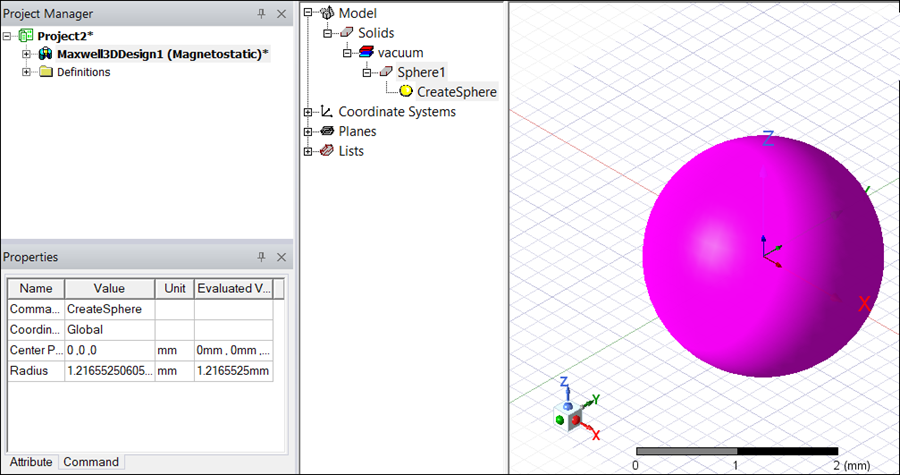Click the Maxwell3DDesign1 design icon

[x=45, y=54]
